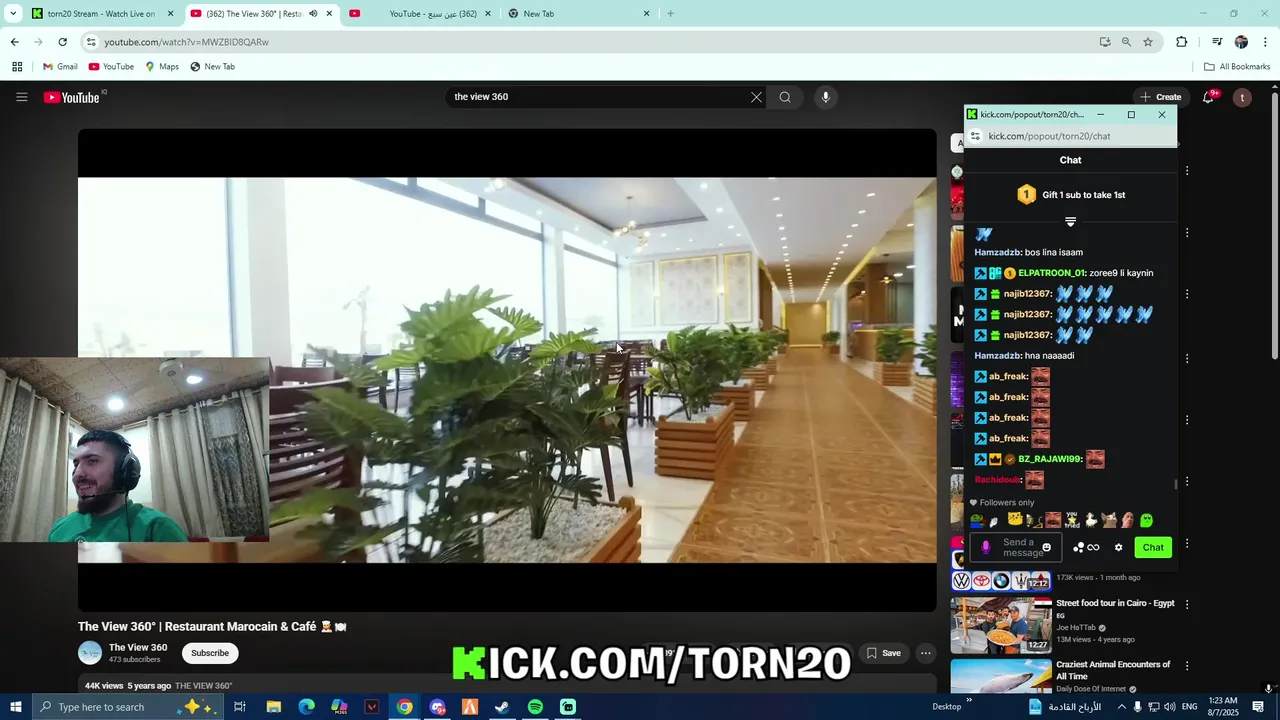
Task: Open Gmail bookmark
Action: (x=60, y=67)
